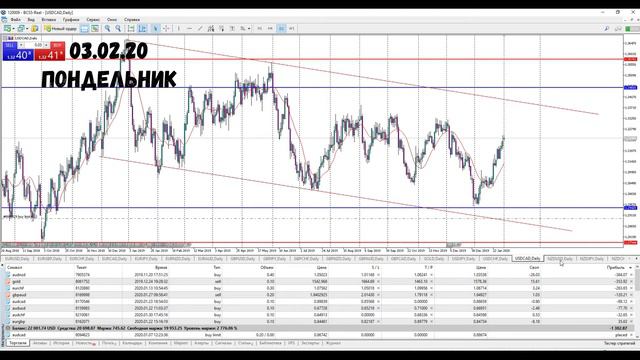The width and height of the screenshot is (640, 360).
Task: Click the Market Watch toolbar icon
Action: point(35,29)
